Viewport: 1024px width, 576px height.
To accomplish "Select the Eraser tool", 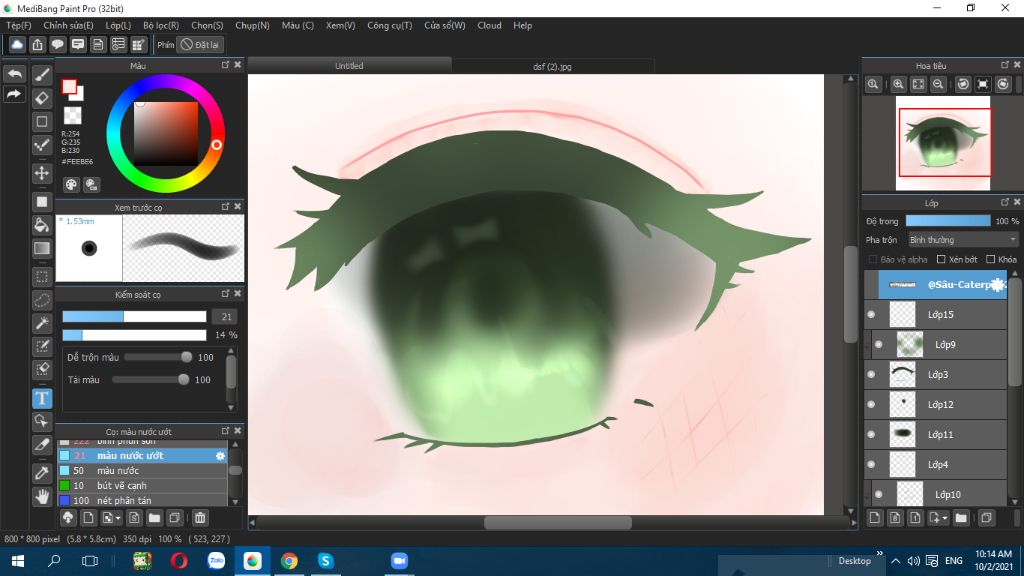I will [42, 98].
